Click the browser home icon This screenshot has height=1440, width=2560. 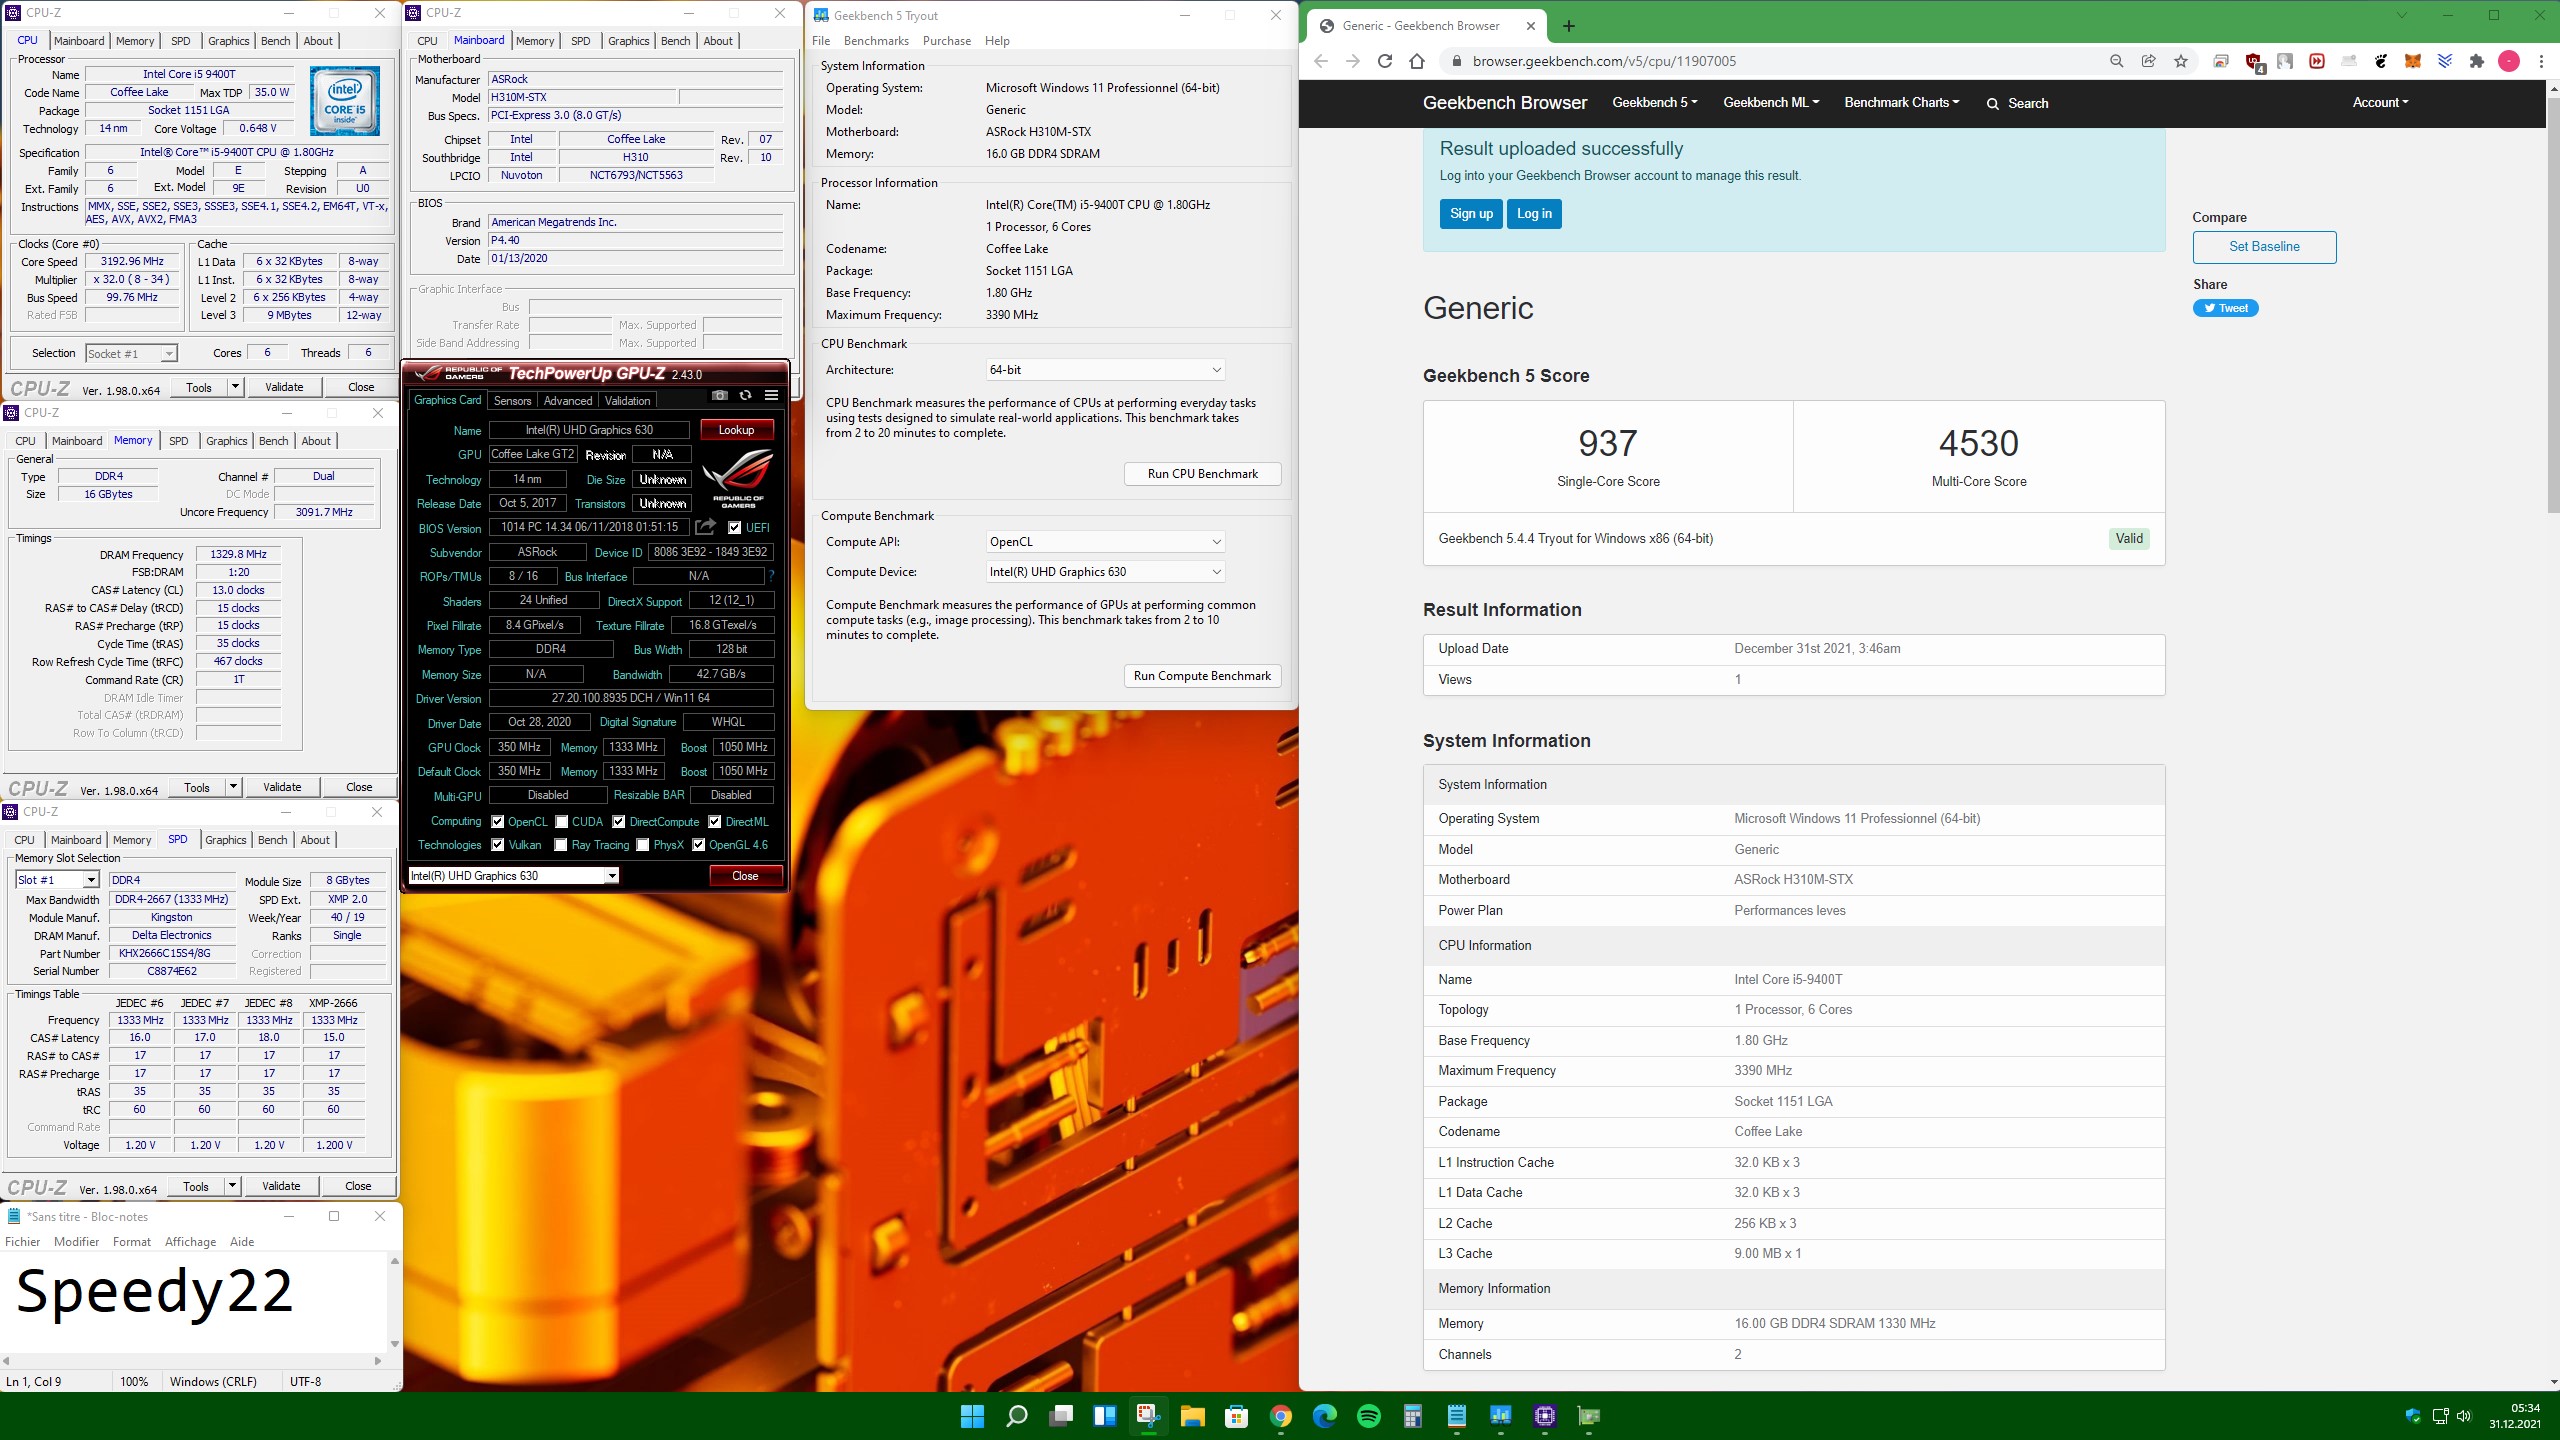pos(1417,61)
